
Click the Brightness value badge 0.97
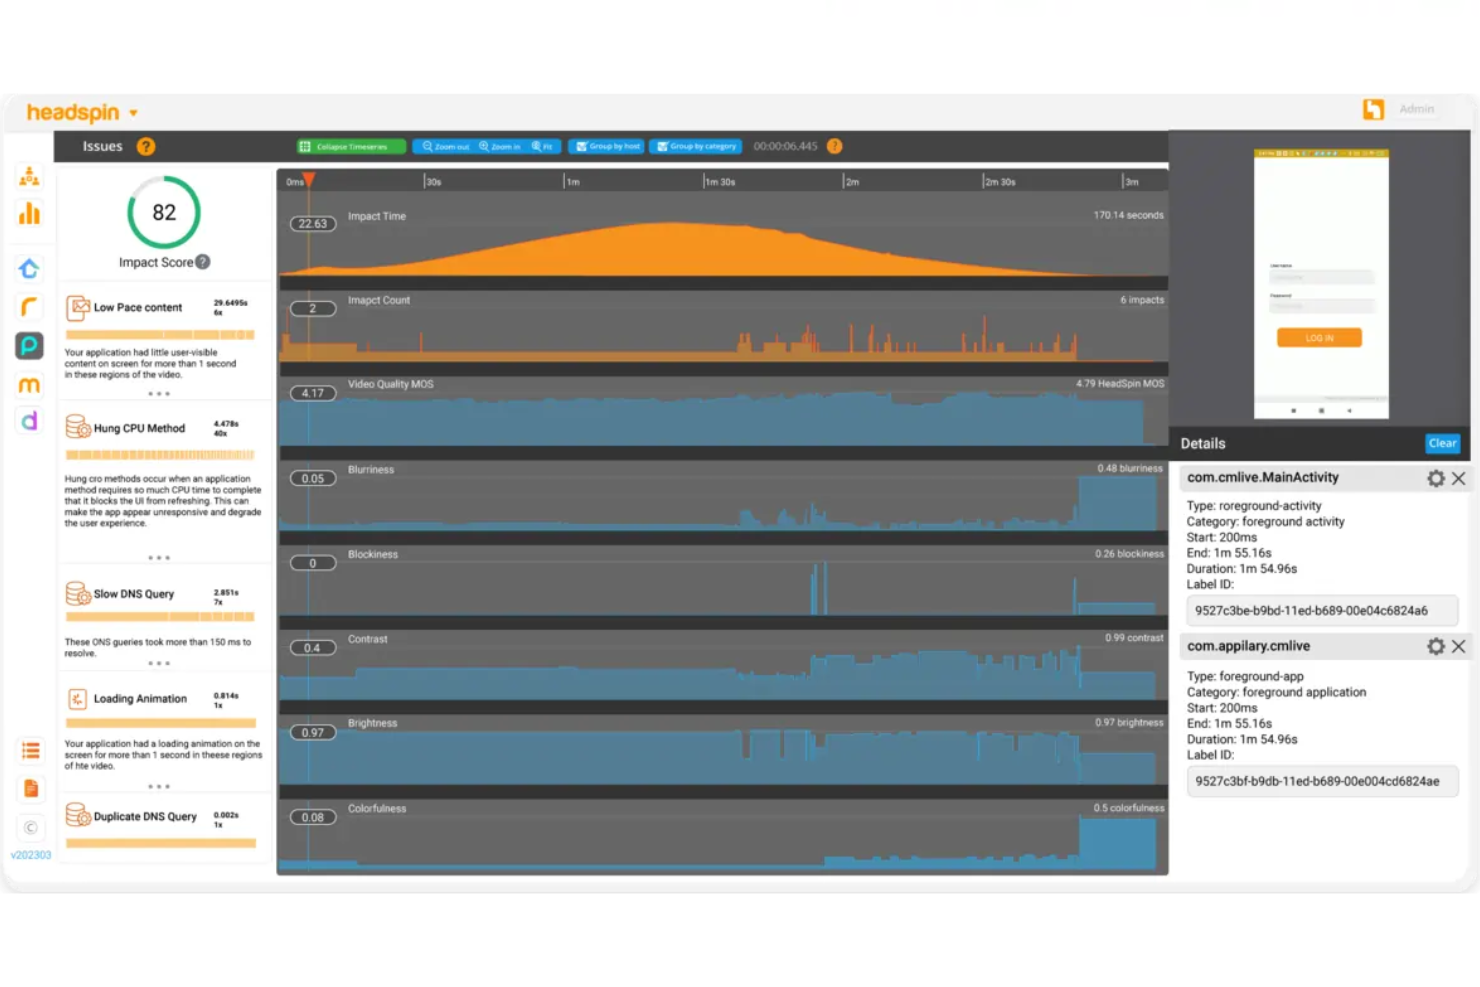pos(313,732)
